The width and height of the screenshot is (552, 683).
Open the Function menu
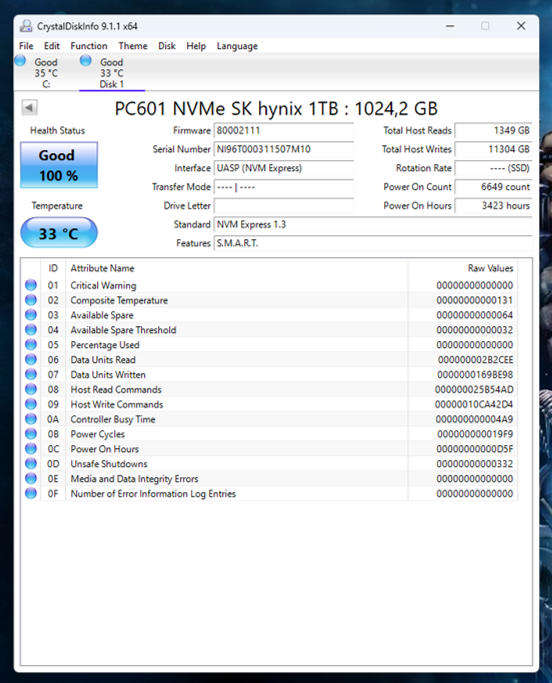click(89, 46)
